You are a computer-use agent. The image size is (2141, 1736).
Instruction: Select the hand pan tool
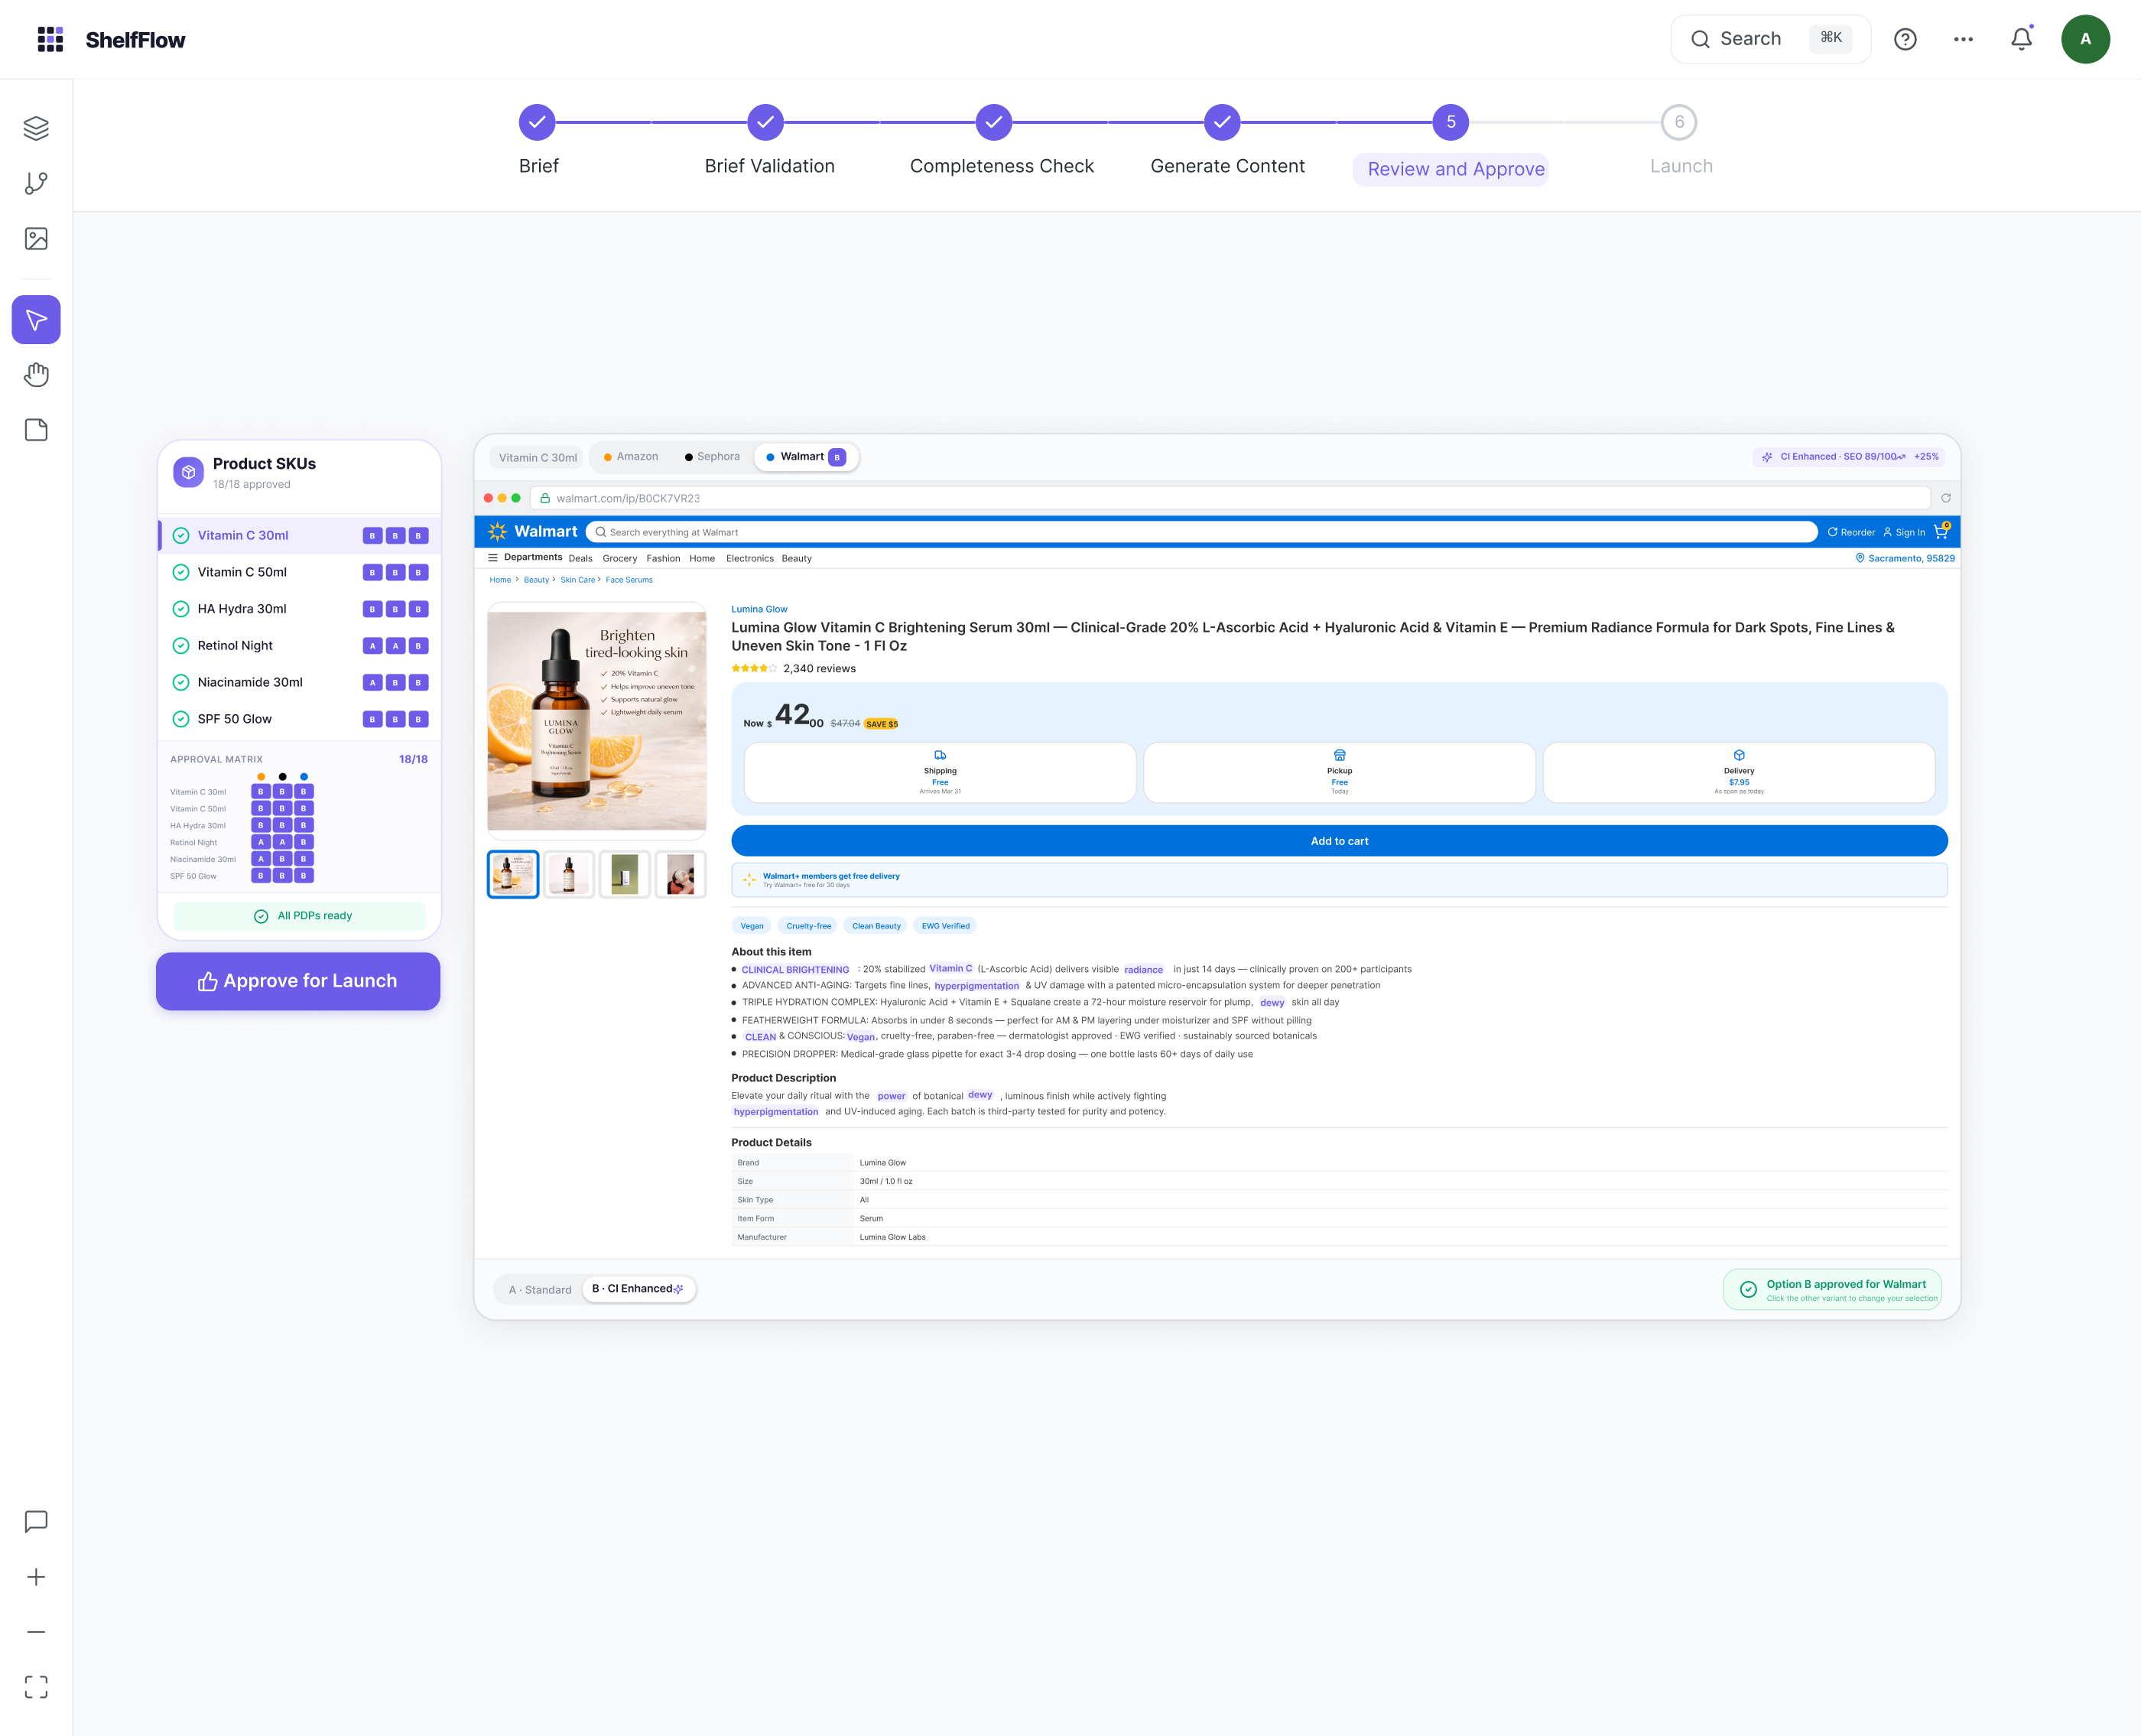(x=36, y=375)
